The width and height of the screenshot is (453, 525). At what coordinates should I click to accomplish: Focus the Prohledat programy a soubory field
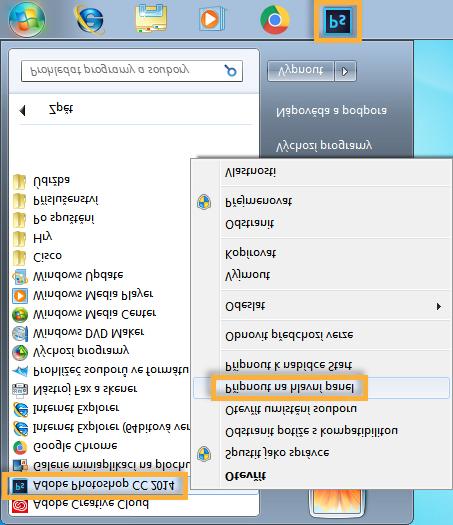pyautogui.click(x=132, y=71)
